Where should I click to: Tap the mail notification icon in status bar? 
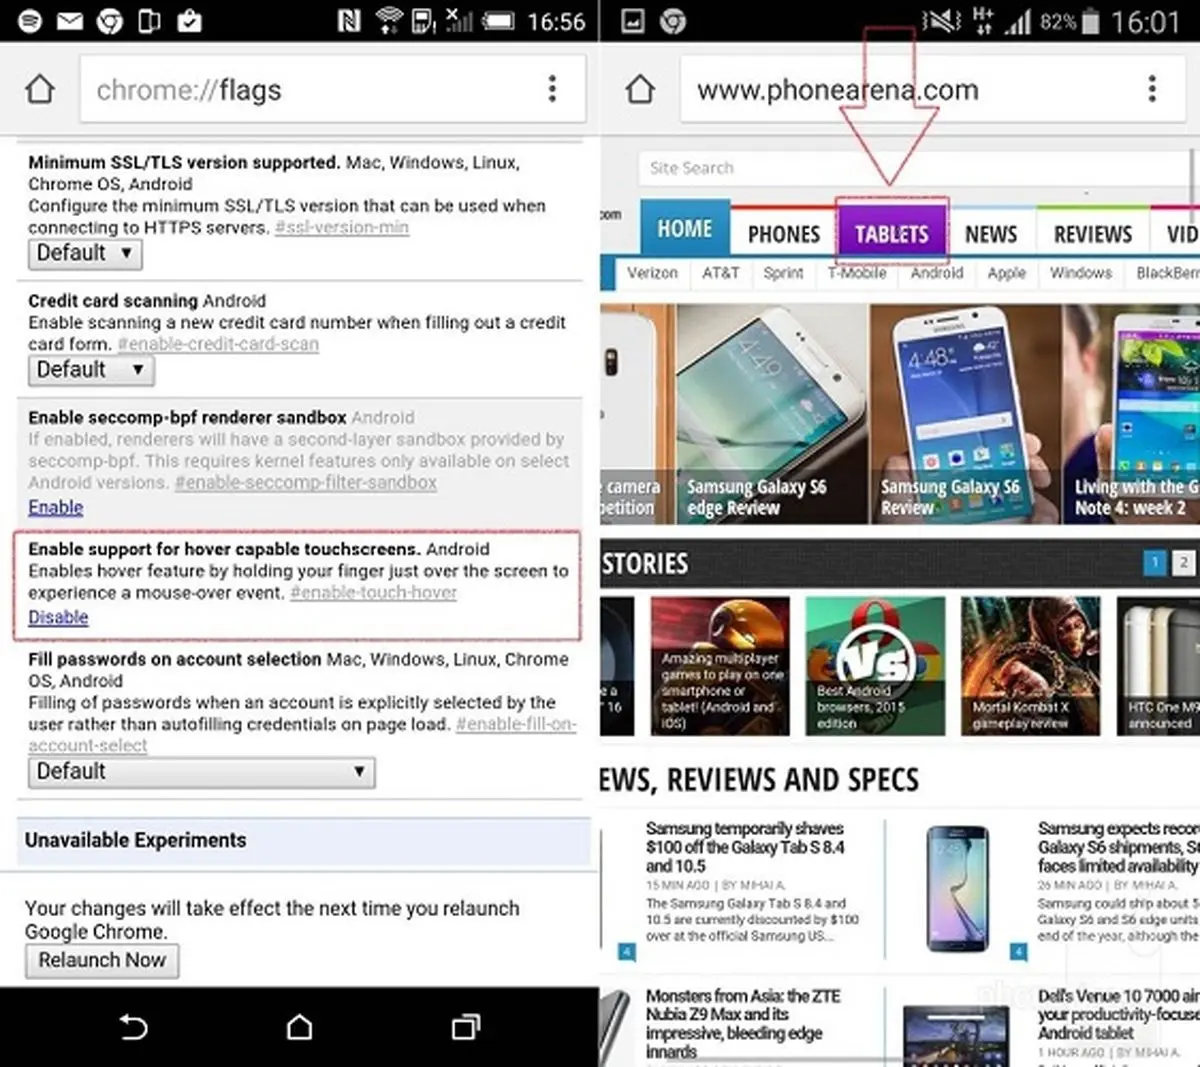coord(70,21)
